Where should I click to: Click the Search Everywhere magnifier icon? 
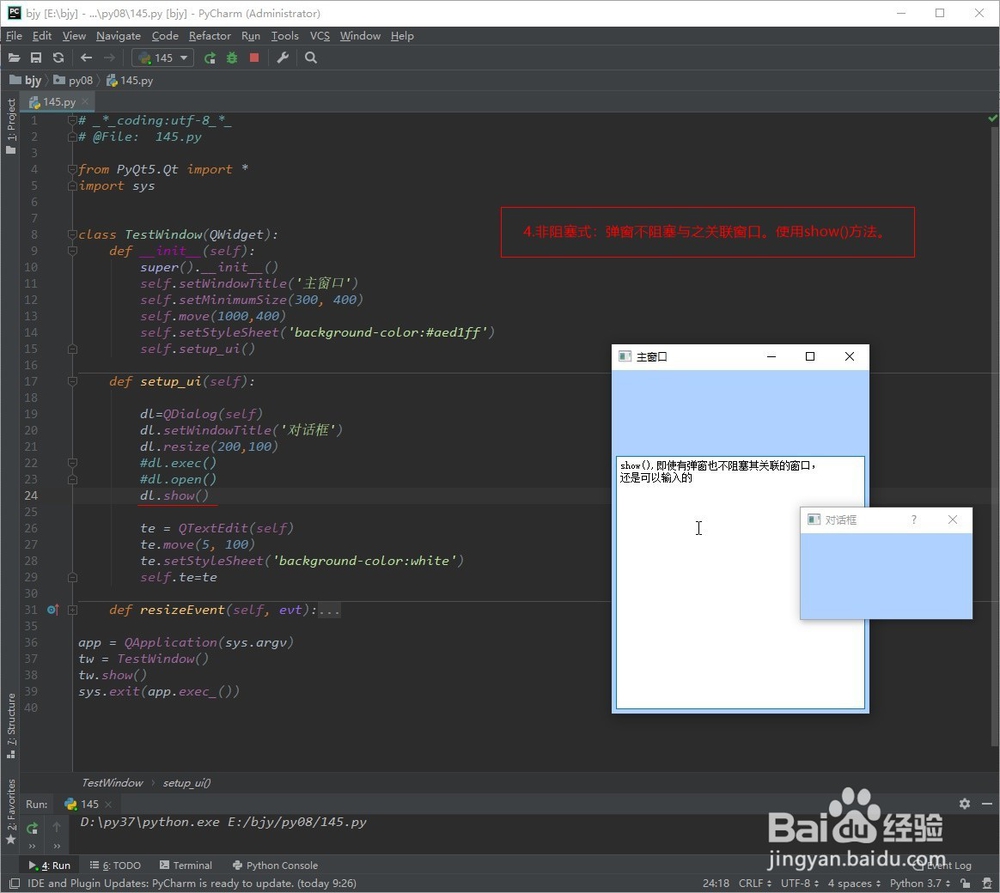tap(311, 57)
